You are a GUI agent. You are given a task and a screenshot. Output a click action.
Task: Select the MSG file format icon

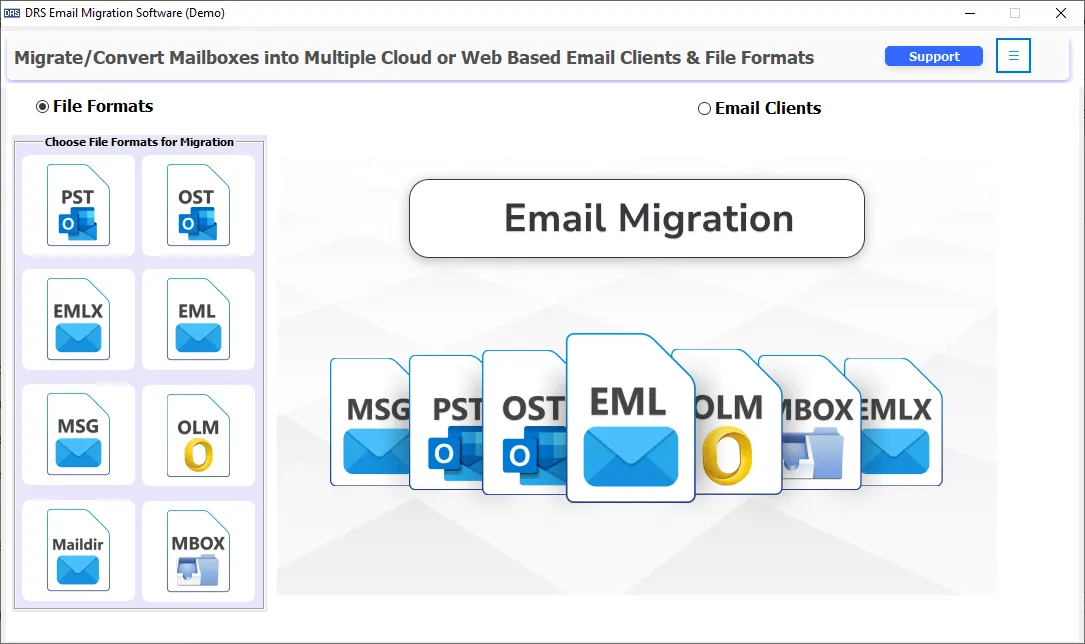tap(78, 434)
